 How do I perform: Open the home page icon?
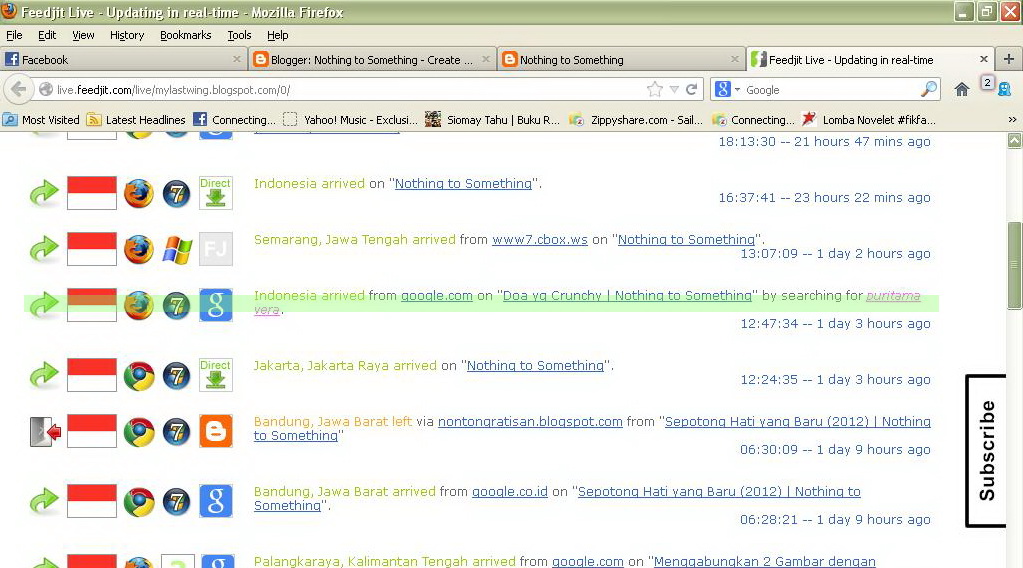point(962,89)
